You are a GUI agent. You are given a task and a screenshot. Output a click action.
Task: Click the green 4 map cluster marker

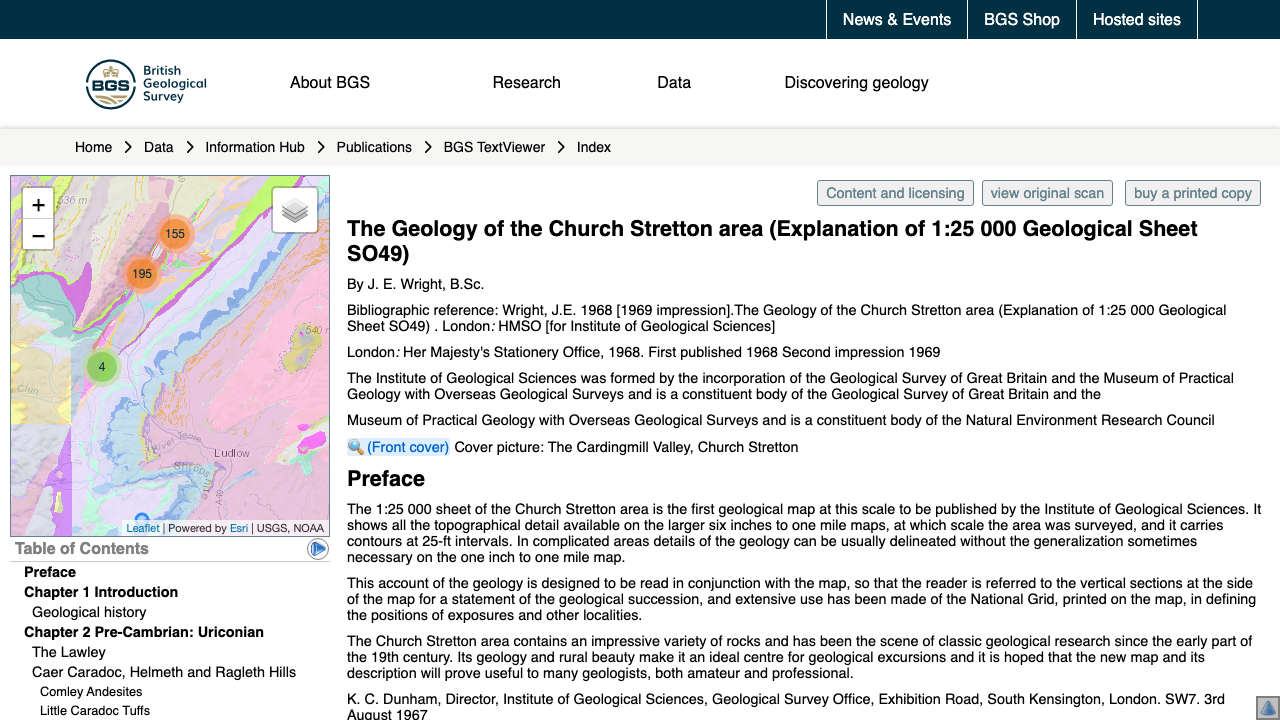(102, 367)
